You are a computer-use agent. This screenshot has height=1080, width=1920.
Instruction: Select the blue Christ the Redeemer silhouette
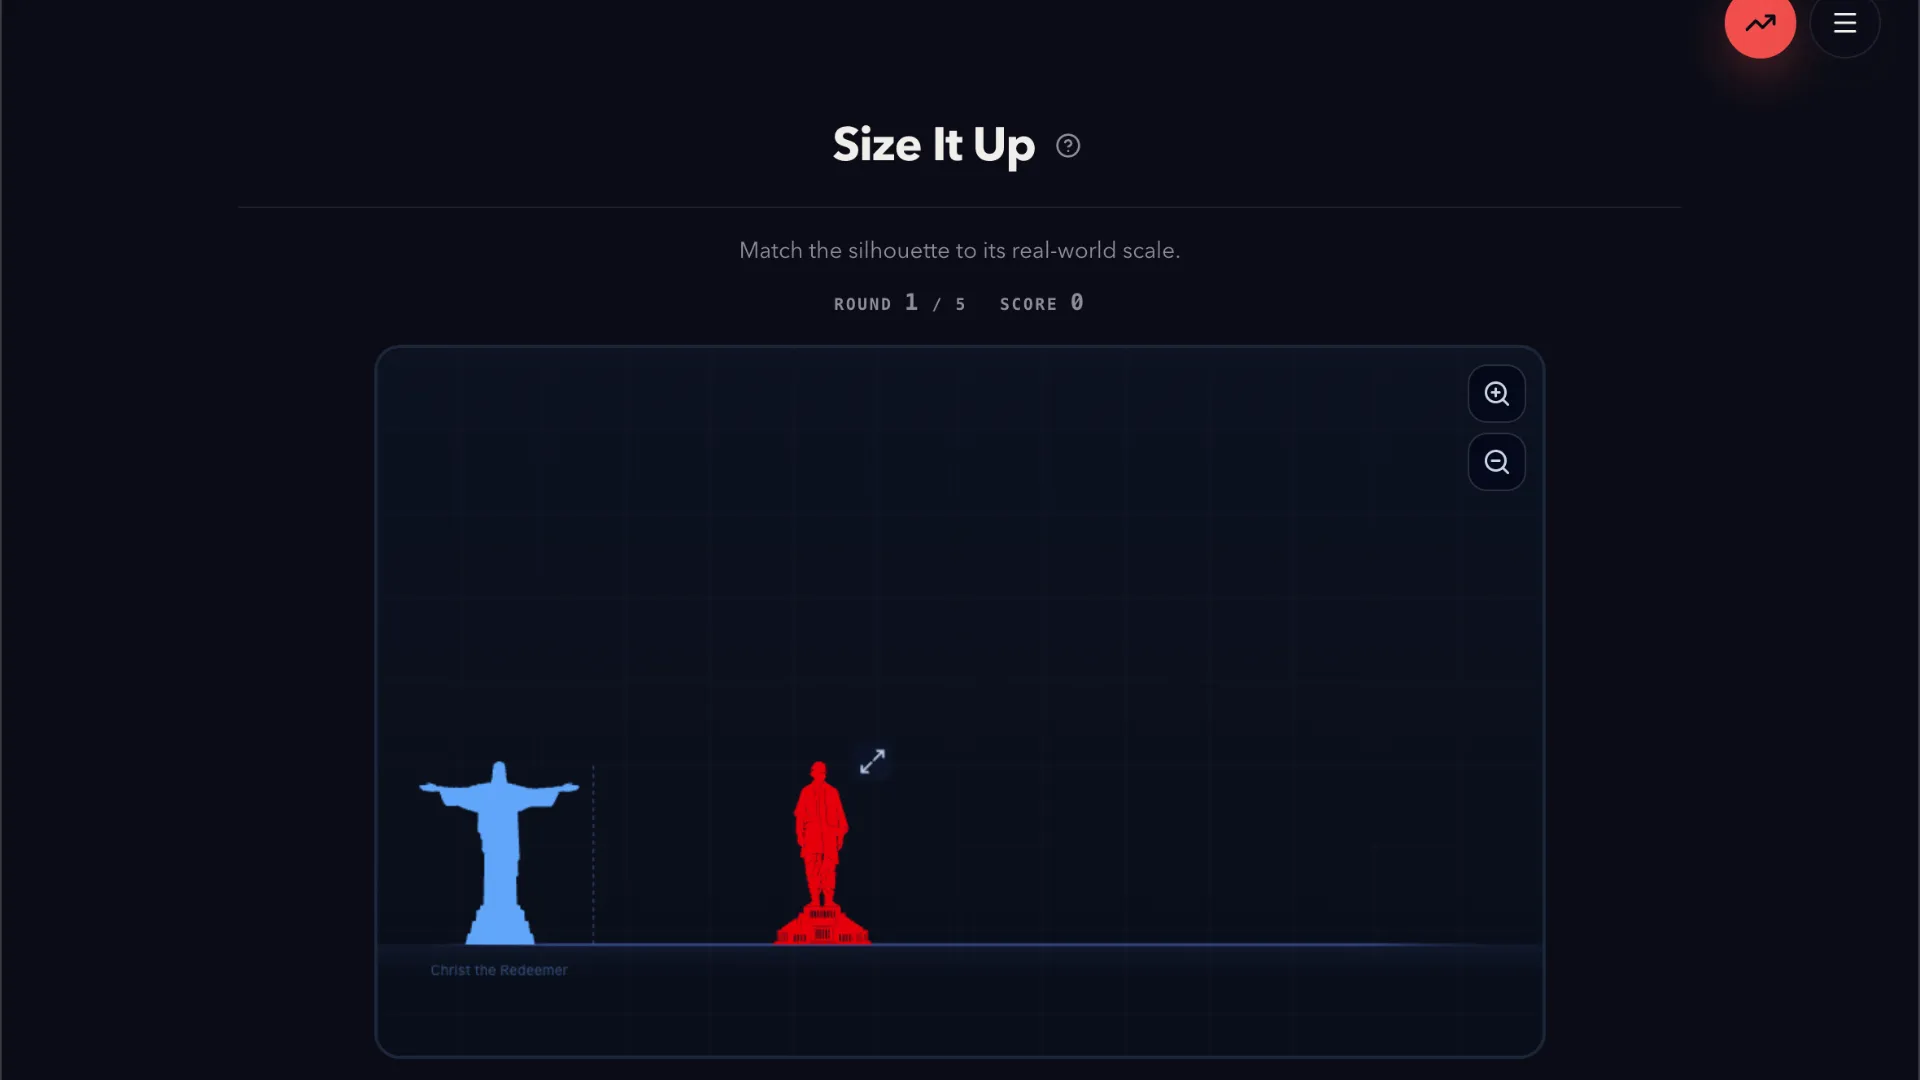point(499,853)
